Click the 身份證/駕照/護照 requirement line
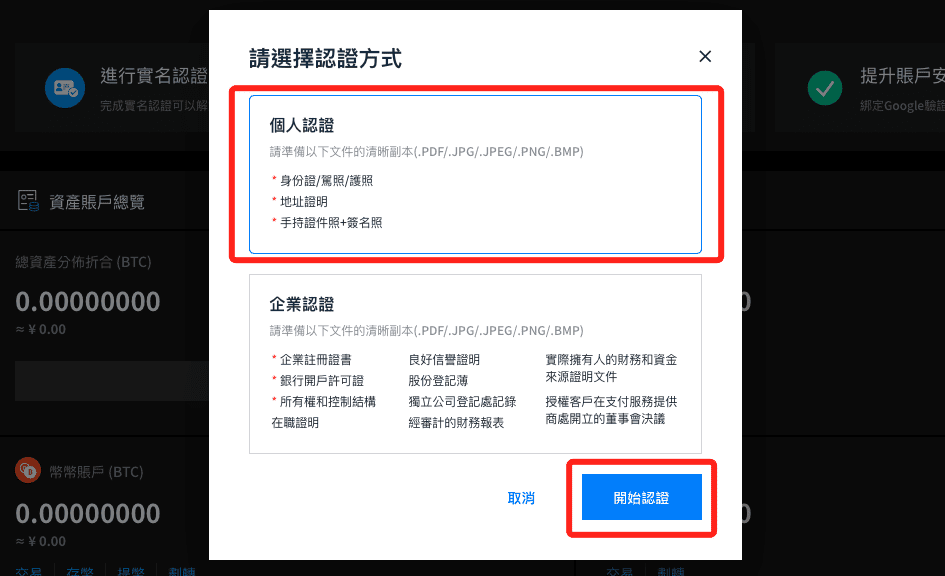 click(x=326, y=181)
